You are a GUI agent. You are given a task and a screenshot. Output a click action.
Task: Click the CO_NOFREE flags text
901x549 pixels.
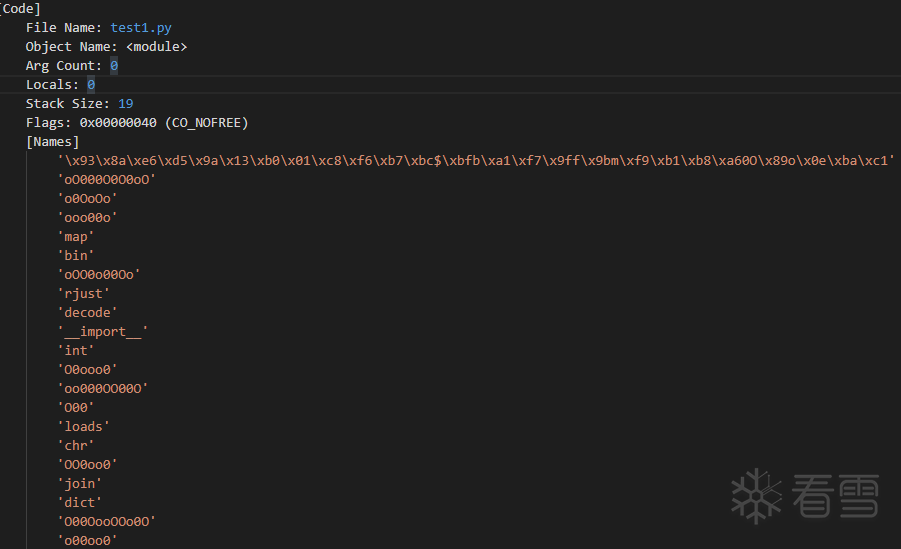tap(207, 123)
